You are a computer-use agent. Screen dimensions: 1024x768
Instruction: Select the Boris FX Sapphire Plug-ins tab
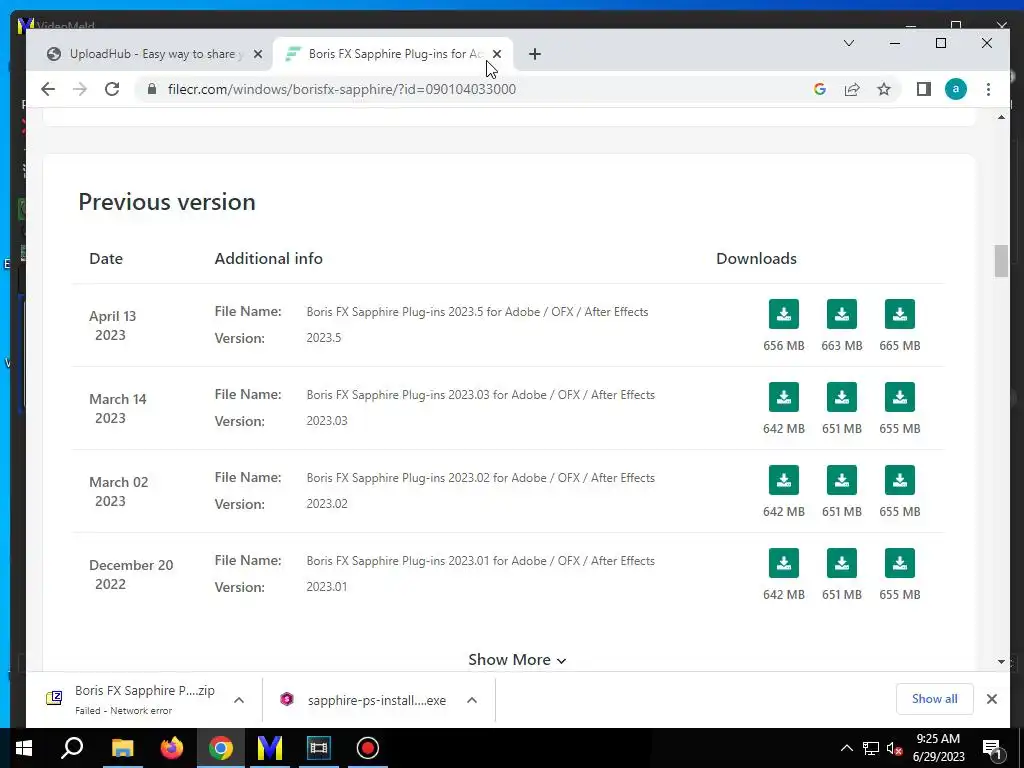point(394,54)
